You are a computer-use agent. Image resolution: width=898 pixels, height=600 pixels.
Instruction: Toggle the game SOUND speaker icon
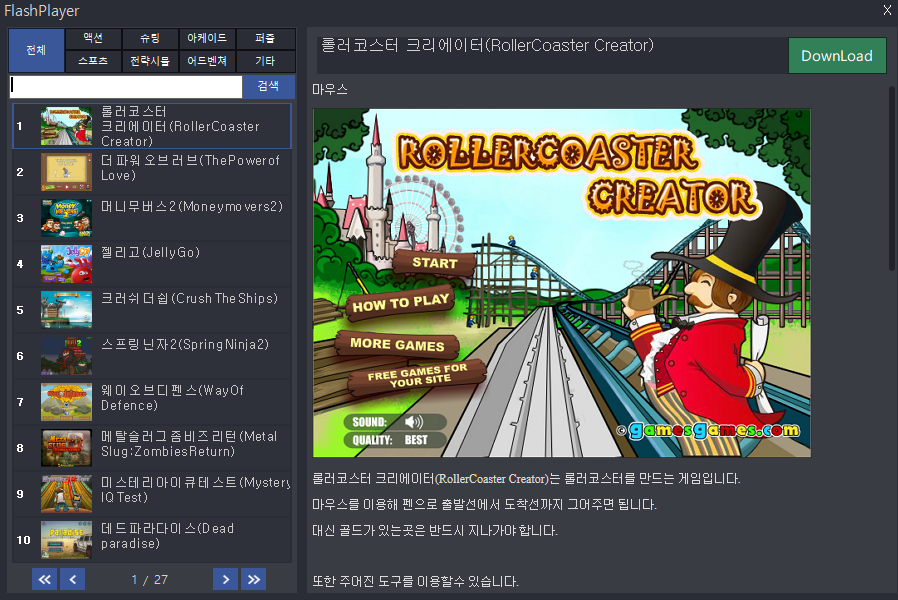click(x=413, y=422)
